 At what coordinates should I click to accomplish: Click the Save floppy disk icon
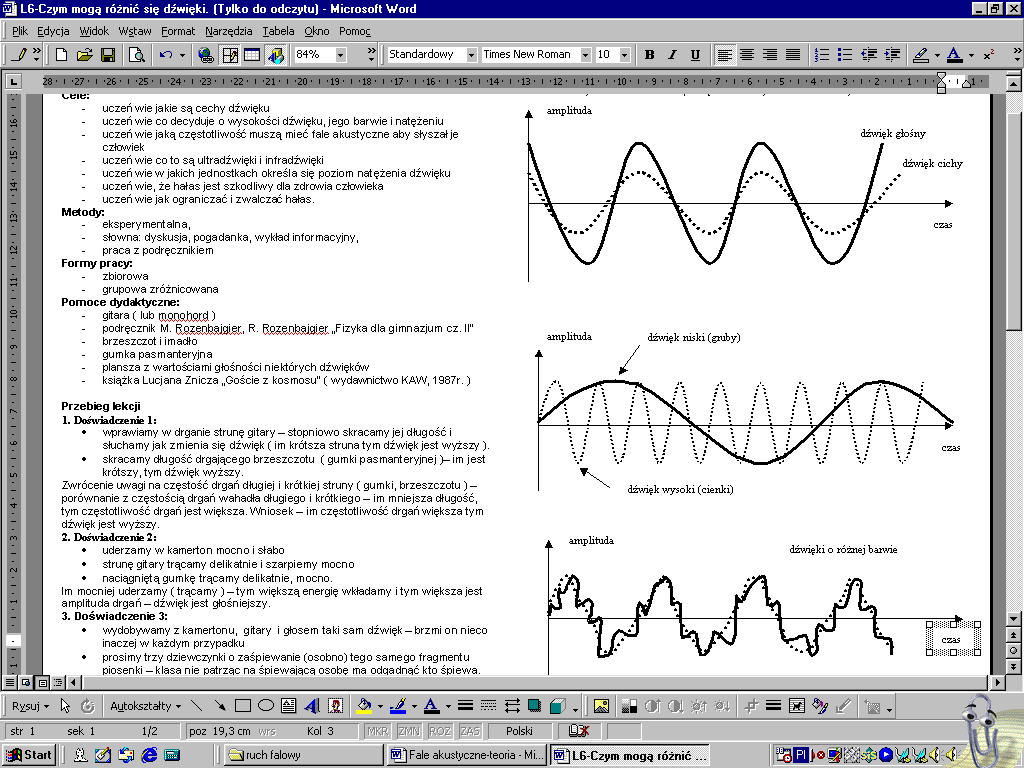pyautogui.click(x=107, y=55)
